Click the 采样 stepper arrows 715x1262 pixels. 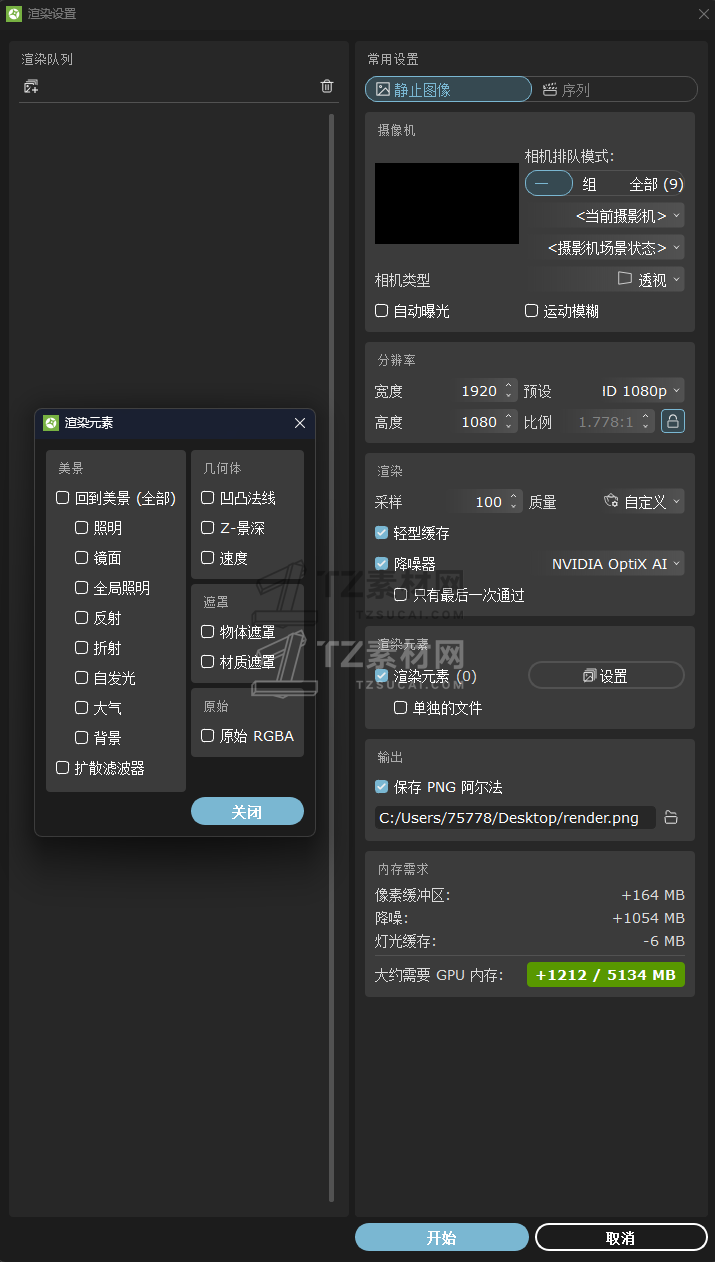click(514, 502)
